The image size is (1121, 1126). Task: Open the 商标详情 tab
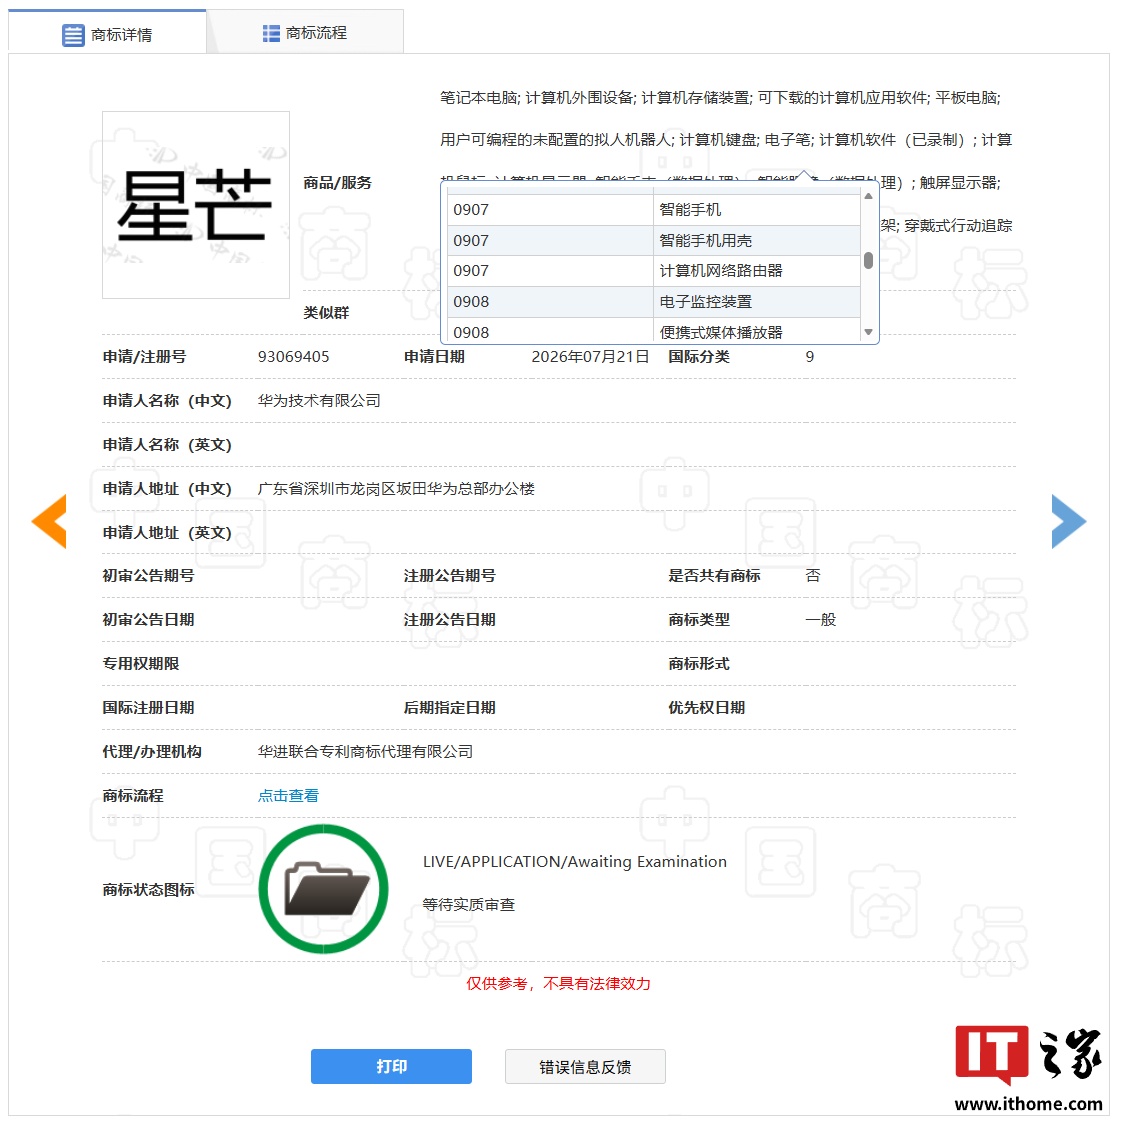[107, 34]
